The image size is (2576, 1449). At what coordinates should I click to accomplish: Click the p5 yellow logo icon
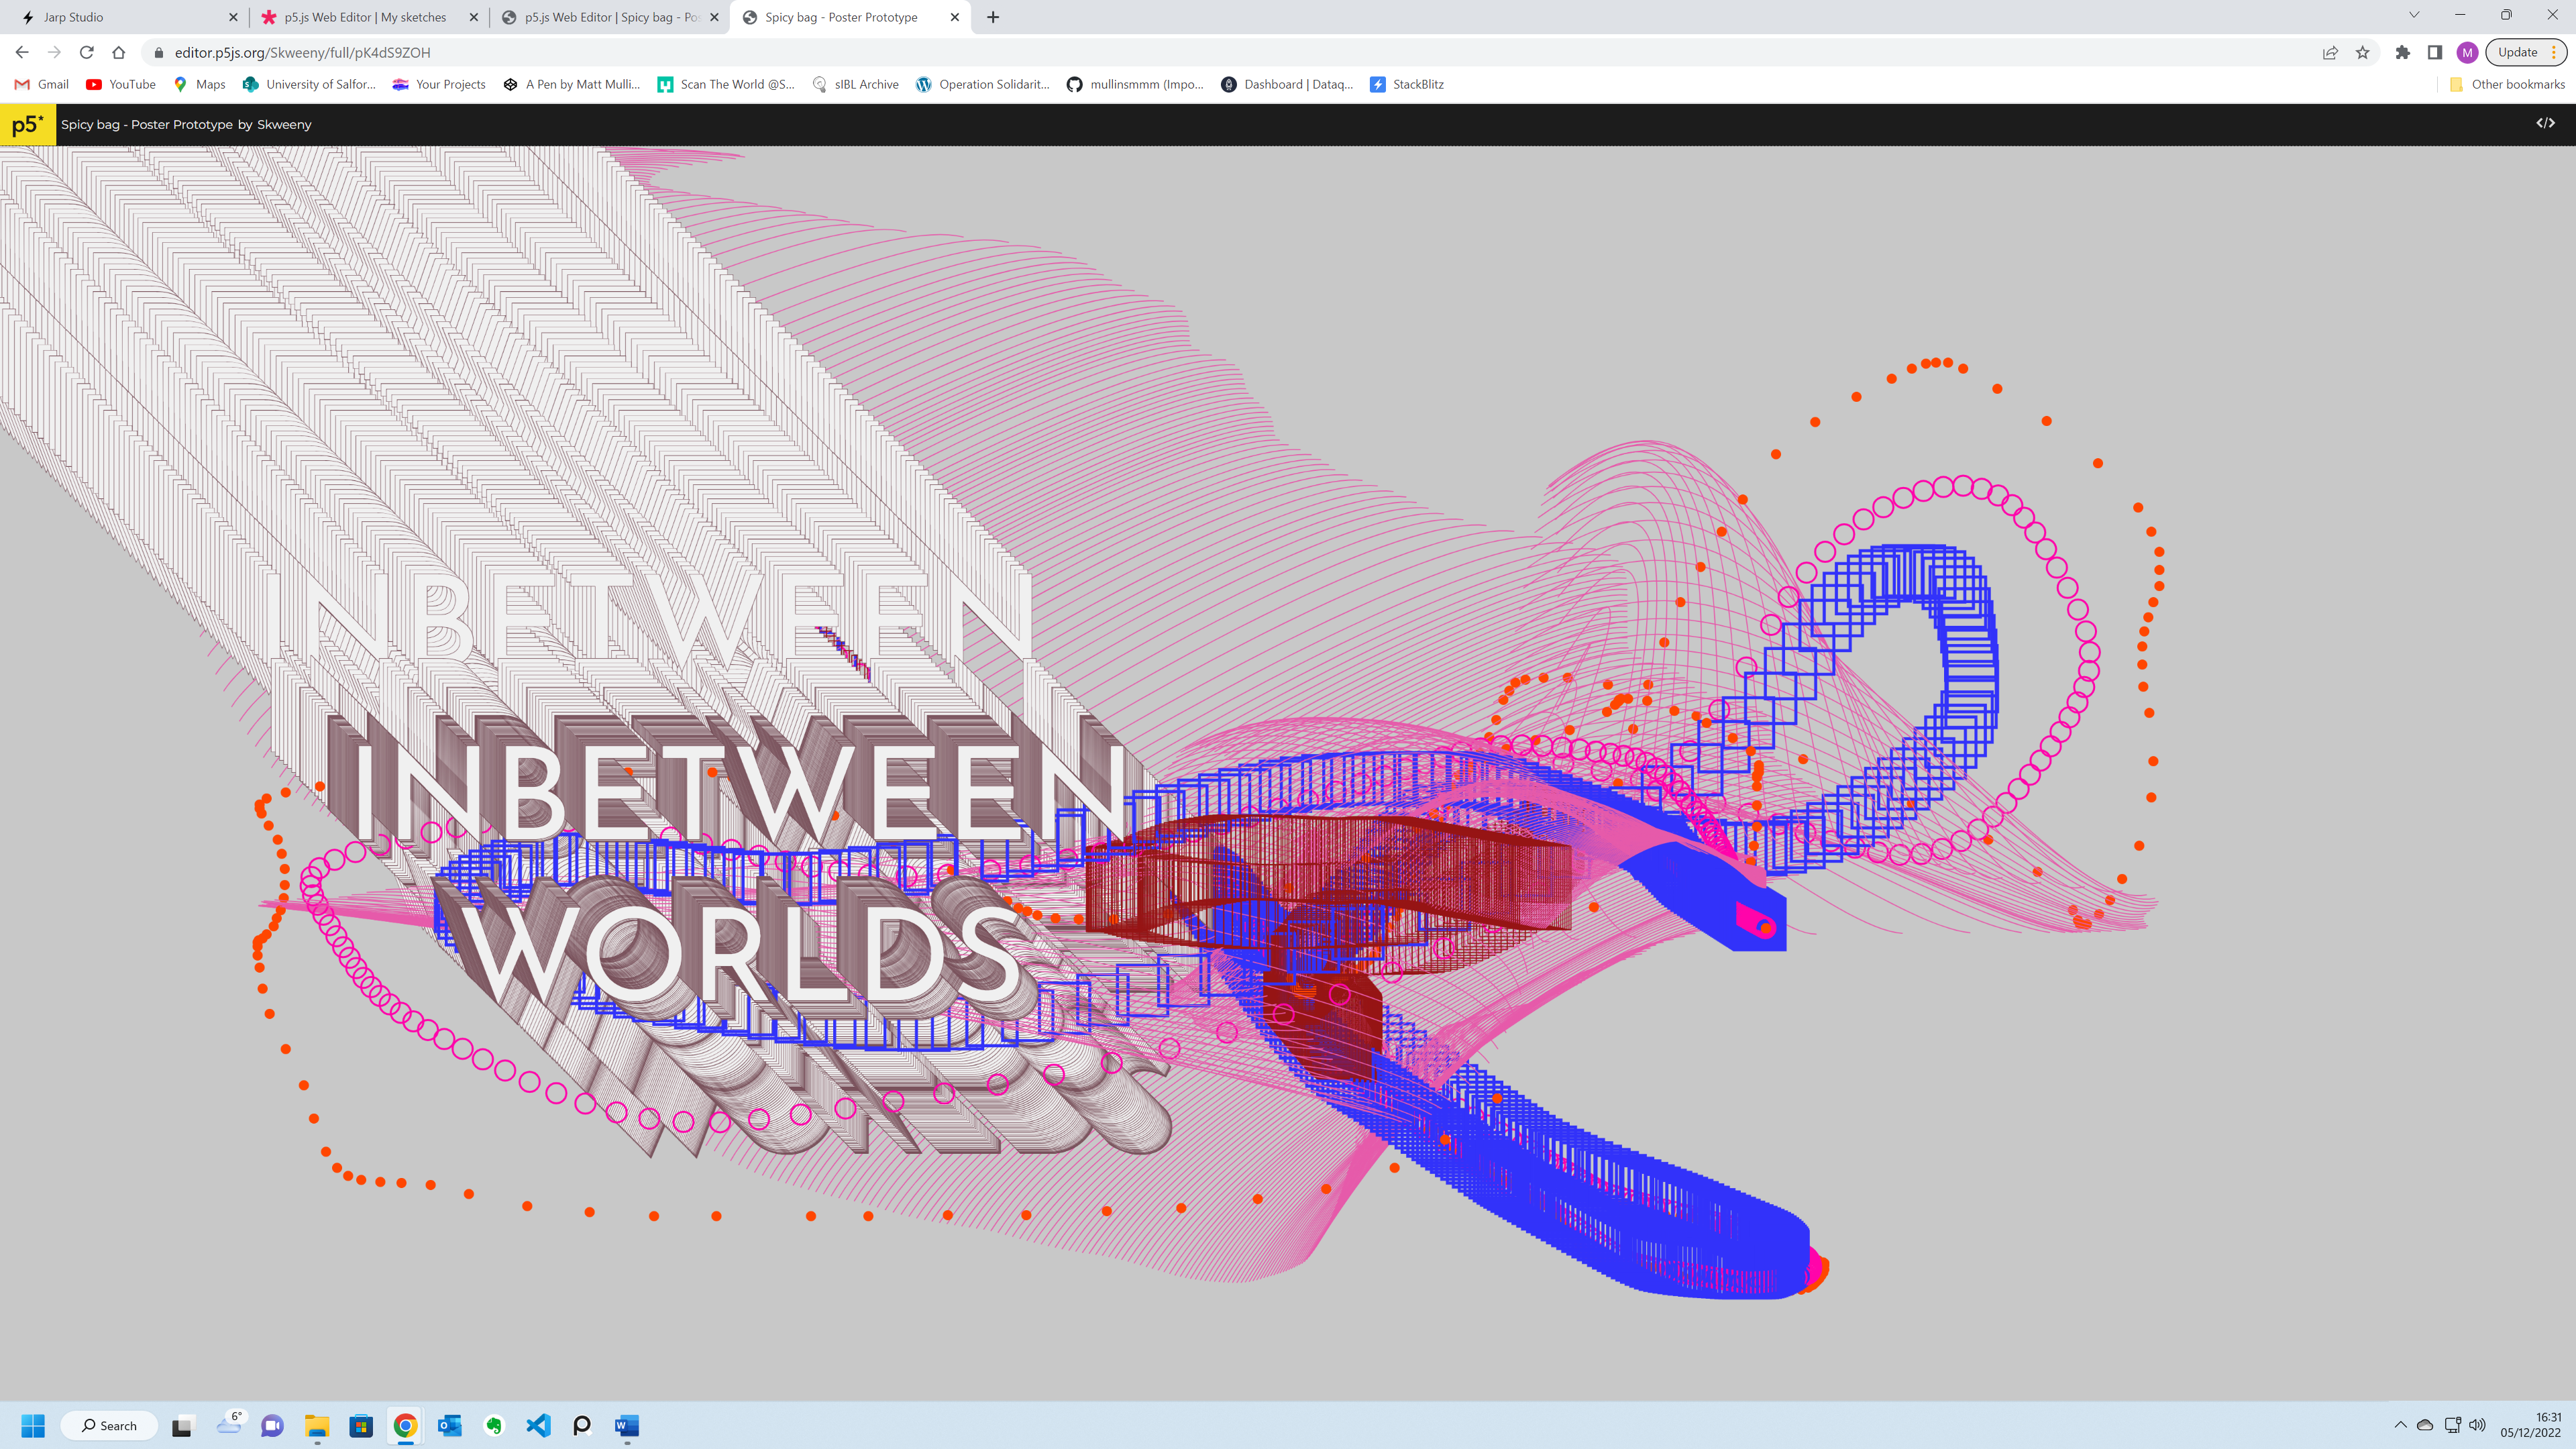pyautogui.click(x=28, y=125)
